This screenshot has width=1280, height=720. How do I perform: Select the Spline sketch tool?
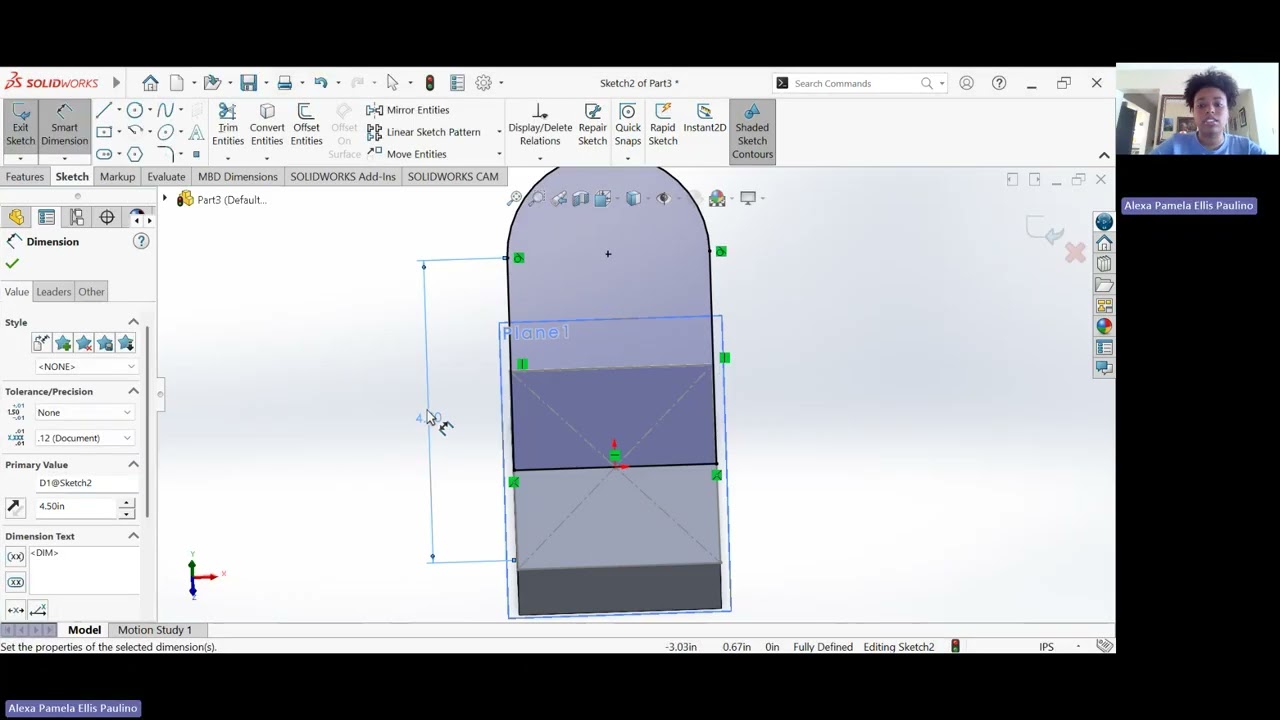click(166, 110)
